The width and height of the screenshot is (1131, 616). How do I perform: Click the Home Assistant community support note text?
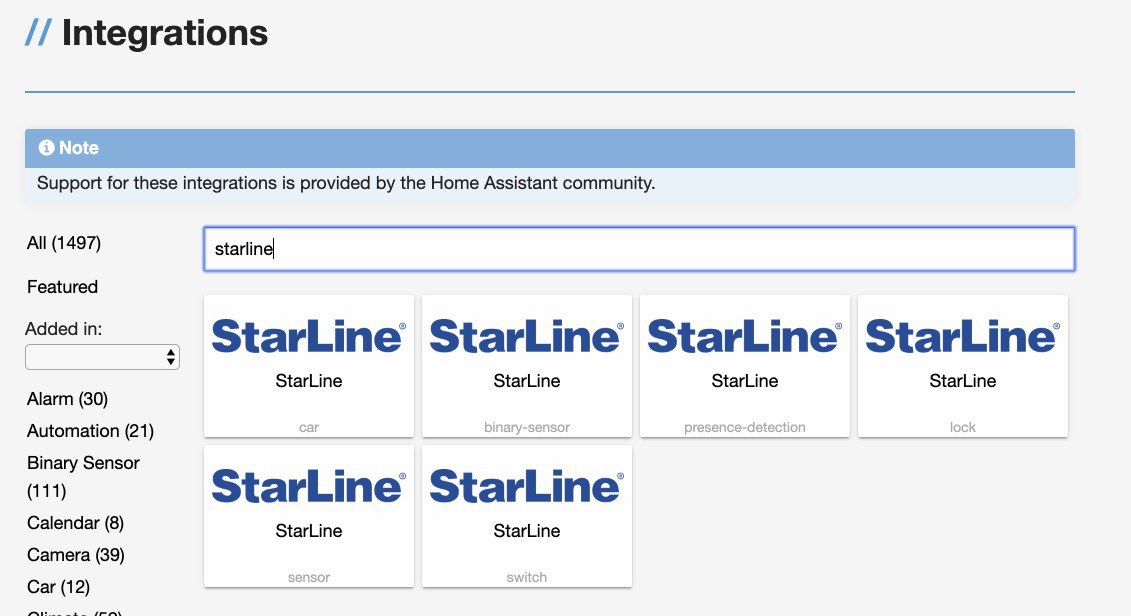(x=346, y=183)
